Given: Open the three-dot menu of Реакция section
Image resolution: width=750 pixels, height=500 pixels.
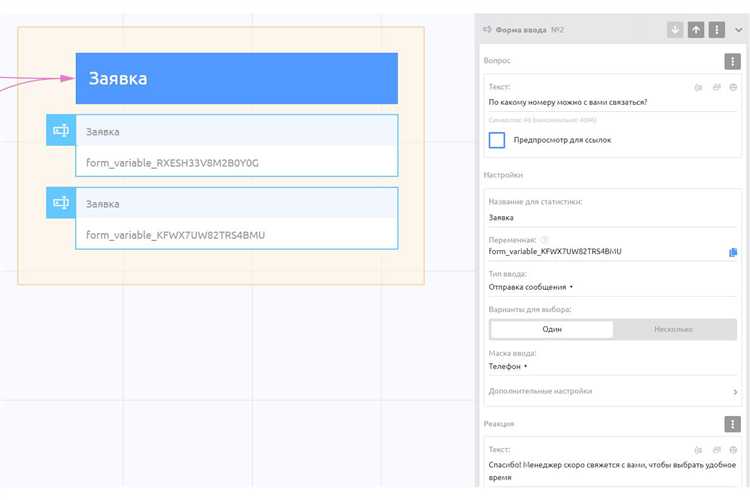Looking at the screenshot, I should click(x=732, y=424).
